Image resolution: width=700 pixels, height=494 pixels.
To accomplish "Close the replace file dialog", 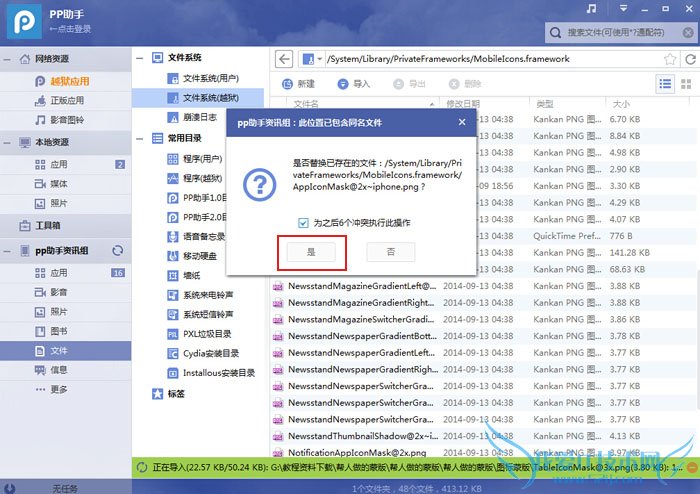I will 462,122.
